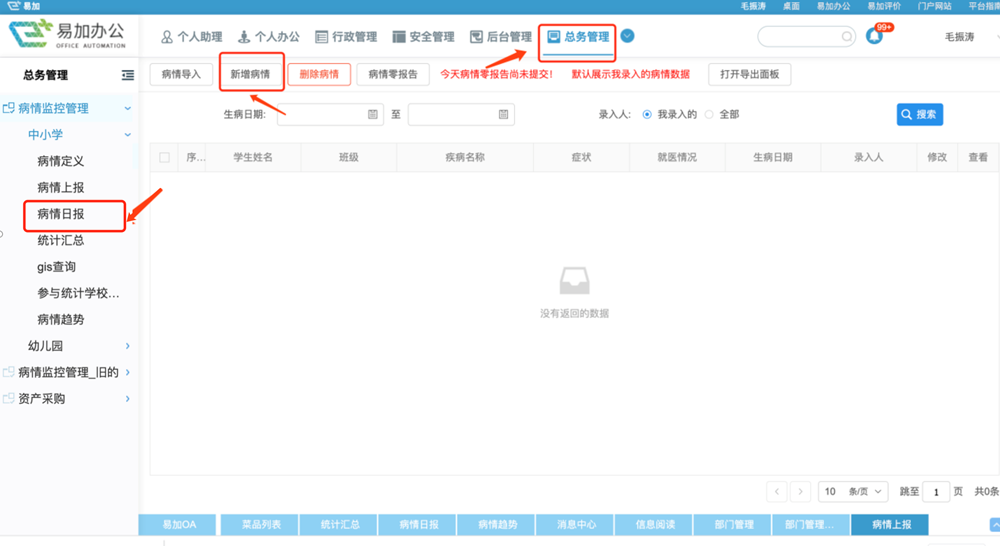
Task: Collapse the 病情监控管理 tree node
Action: pos(128,108)
